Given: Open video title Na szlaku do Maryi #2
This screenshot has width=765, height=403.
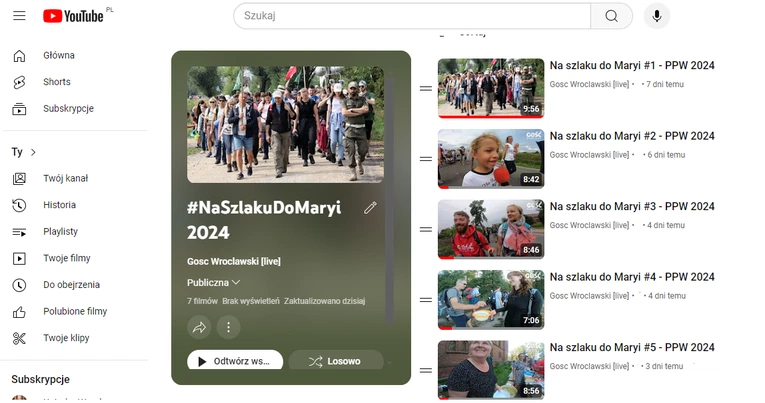Looking at the screenshot, I should (x=632, y=136).
